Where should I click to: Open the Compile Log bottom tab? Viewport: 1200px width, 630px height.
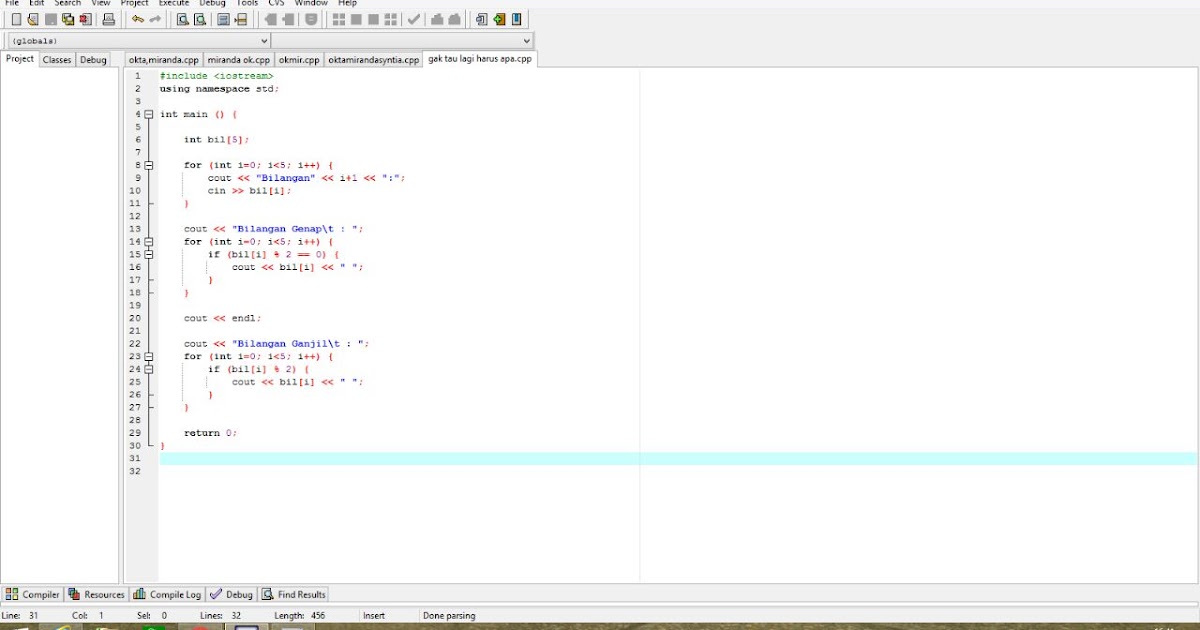tap(167, 594)
